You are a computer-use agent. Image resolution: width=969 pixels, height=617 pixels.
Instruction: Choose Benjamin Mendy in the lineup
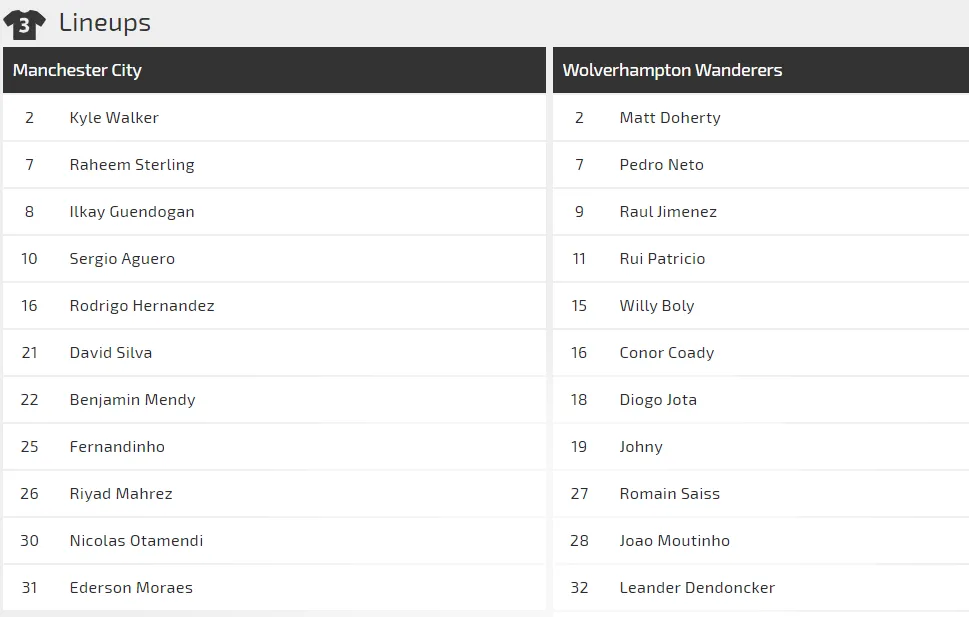tap(132, 400)
